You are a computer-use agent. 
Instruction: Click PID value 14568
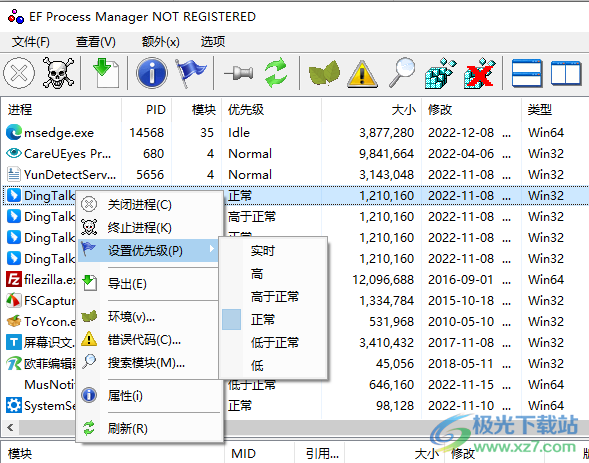(146, 133)
